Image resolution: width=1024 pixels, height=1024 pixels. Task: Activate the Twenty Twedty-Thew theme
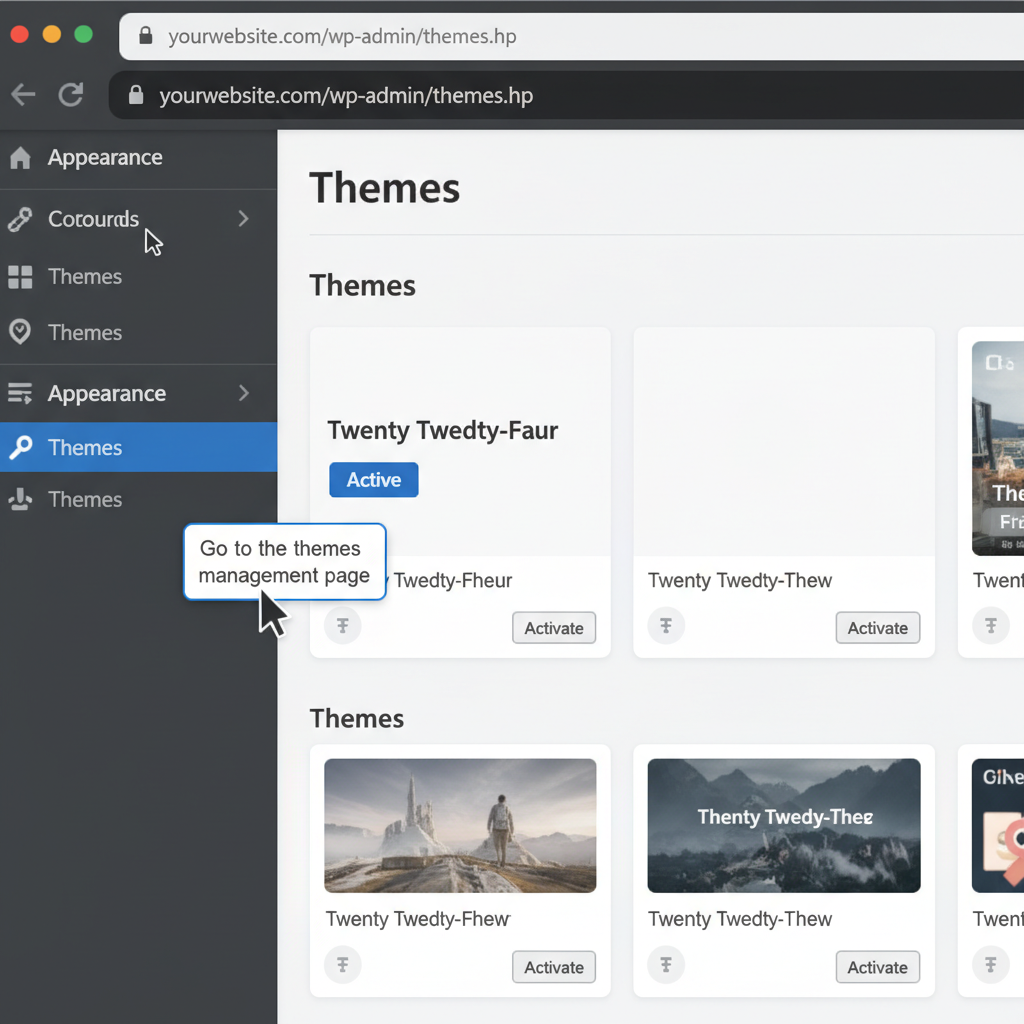[877, 627]
